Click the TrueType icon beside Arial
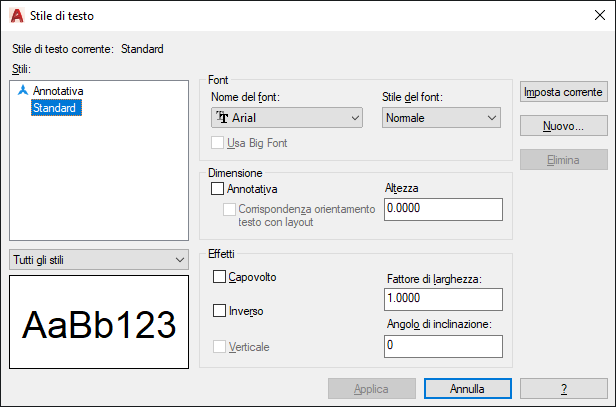616x407 pixels. (x=222, y=117)
